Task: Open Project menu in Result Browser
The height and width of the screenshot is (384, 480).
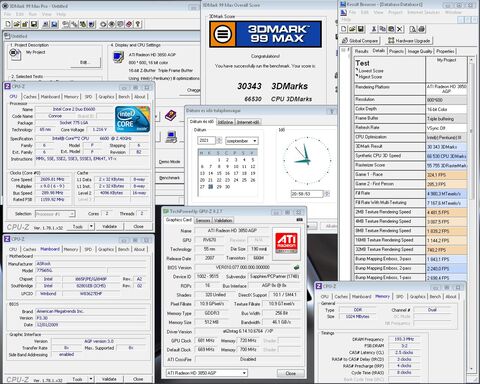Action: click(396, 12)
